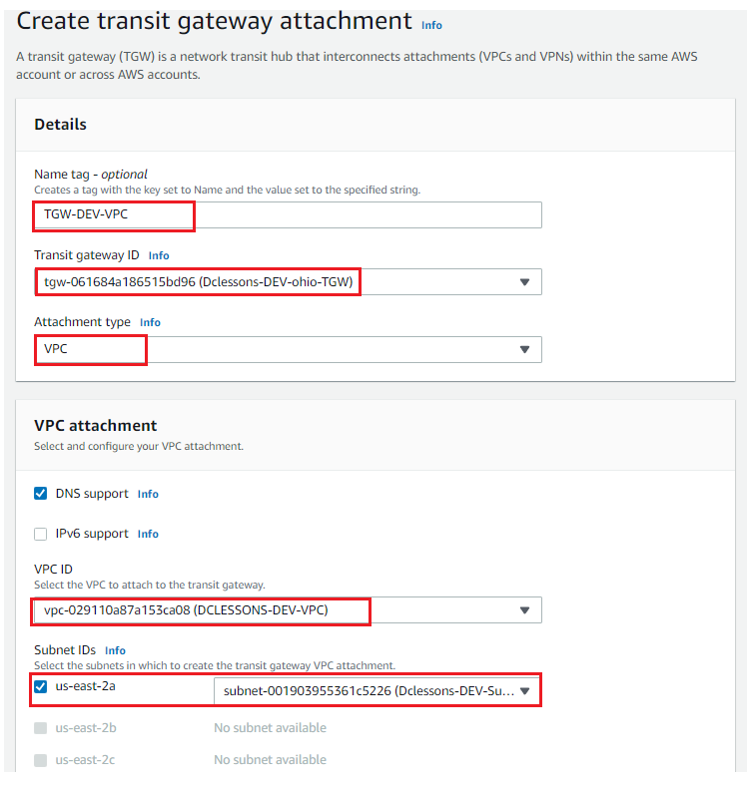Click the Name tag input field
This screenshot has height=790, width=747.
pos(288,215)
